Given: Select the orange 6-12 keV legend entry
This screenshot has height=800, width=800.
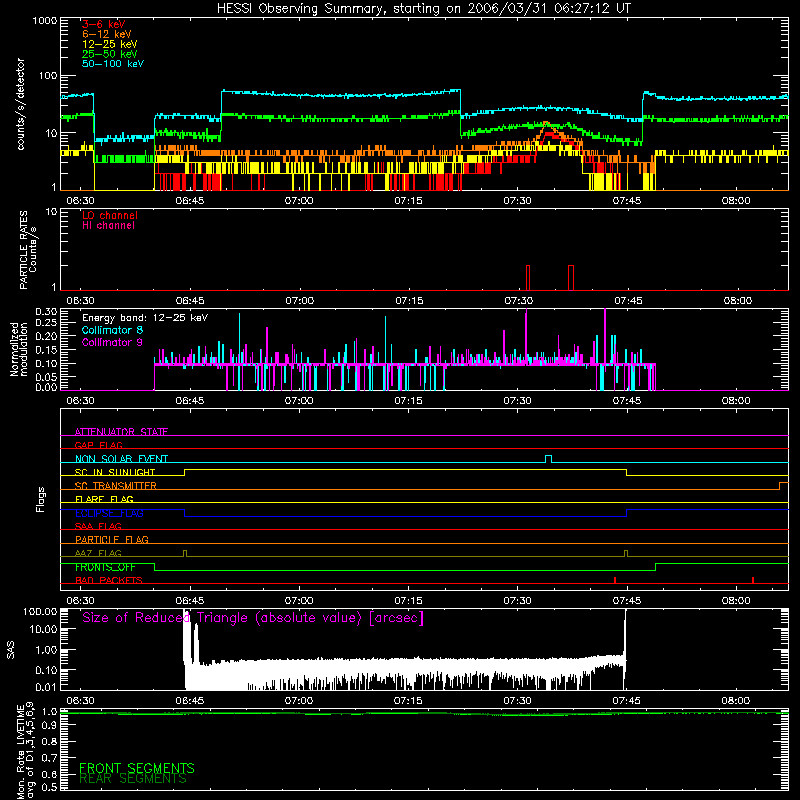Looking at the screenshot, I should pos(107,34).
